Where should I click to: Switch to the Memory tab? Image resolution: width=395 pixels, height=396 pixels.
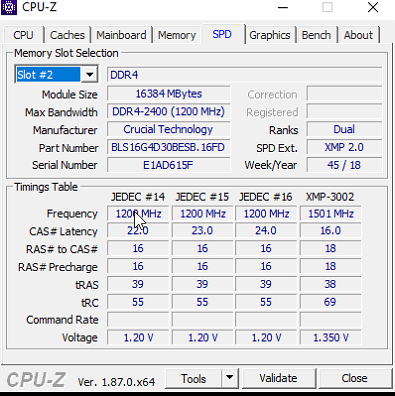(x=177, y=35)
